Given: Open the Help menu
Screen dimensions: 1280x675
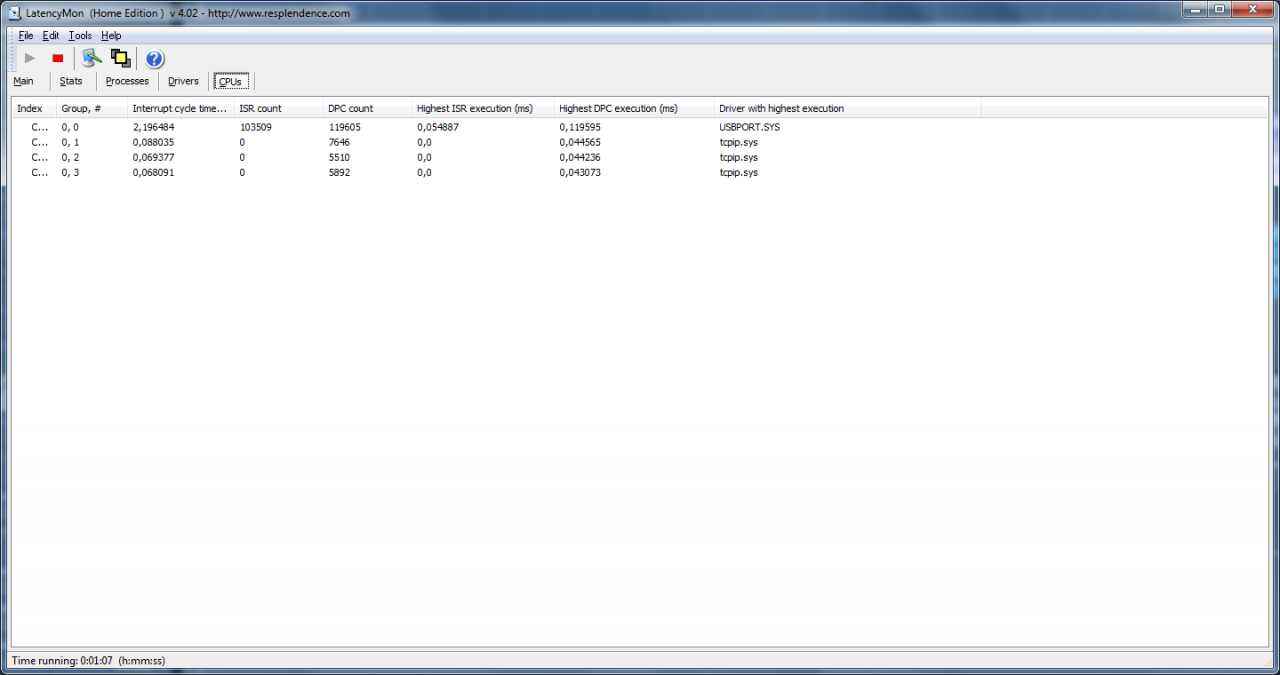Looking at the screenshot, I should (111, 36).
